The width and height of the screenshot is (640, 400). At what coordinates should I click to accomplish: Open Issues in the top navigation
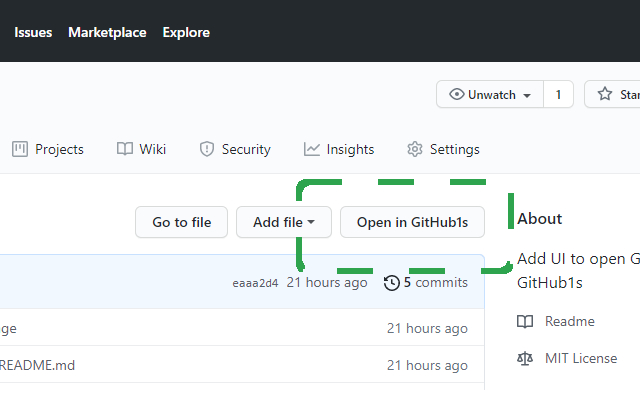click(33, 32)
